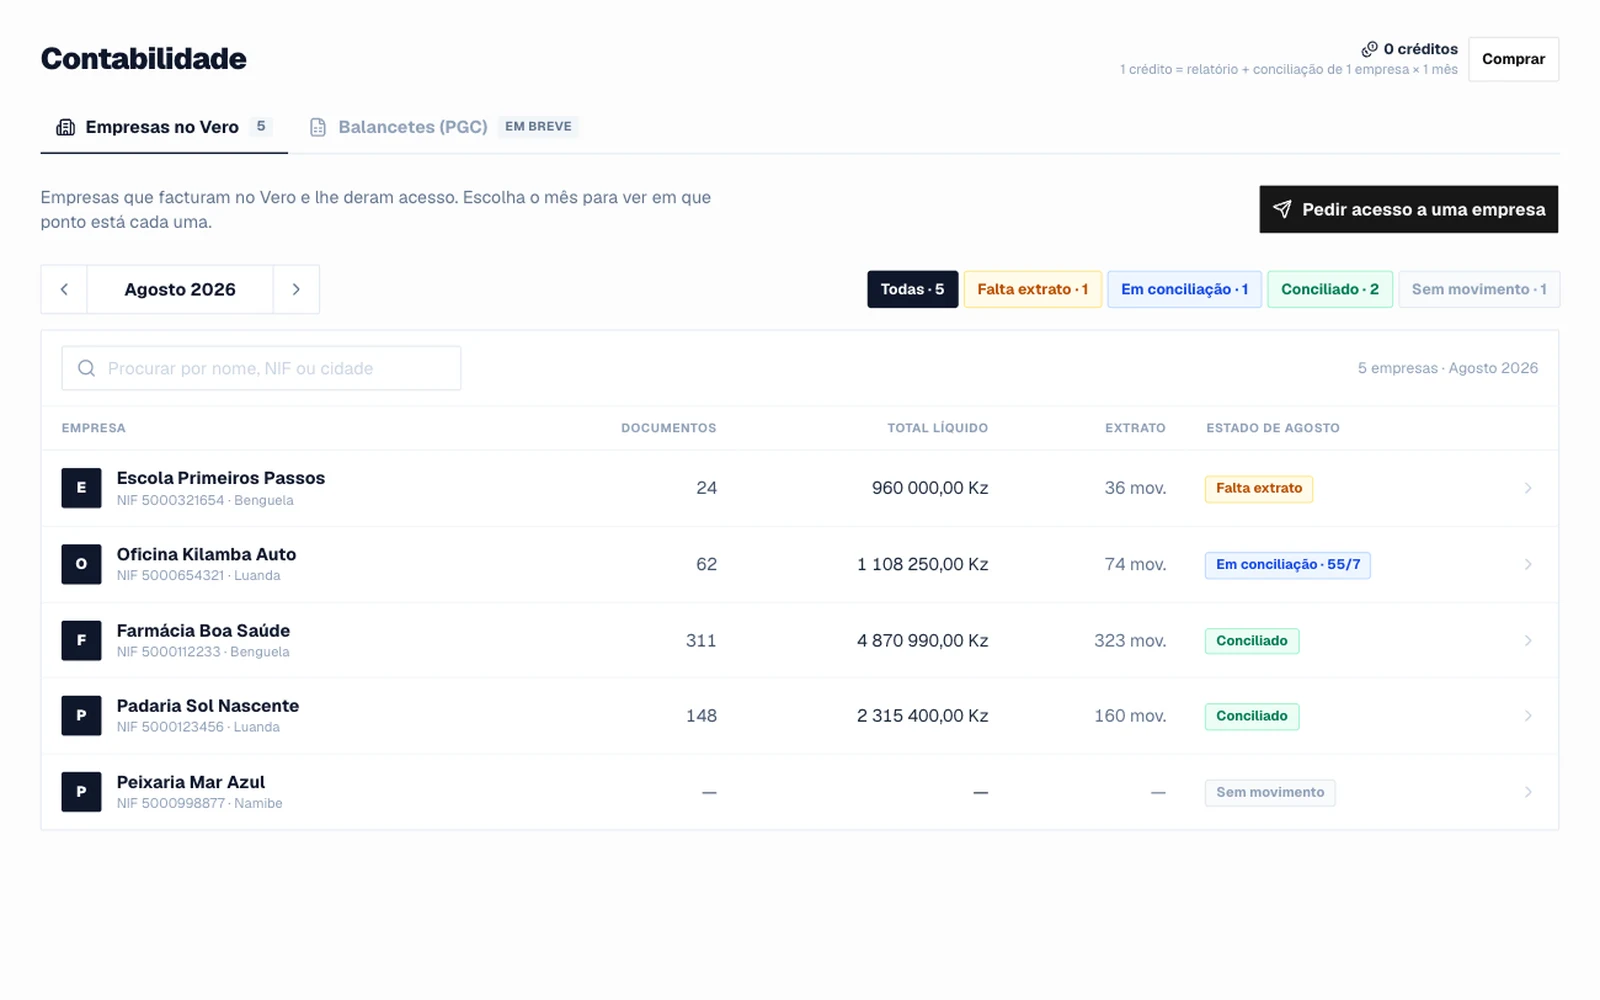
Task: Click the F avatar for Farmácia Boa Saúde
Action: 81,640
